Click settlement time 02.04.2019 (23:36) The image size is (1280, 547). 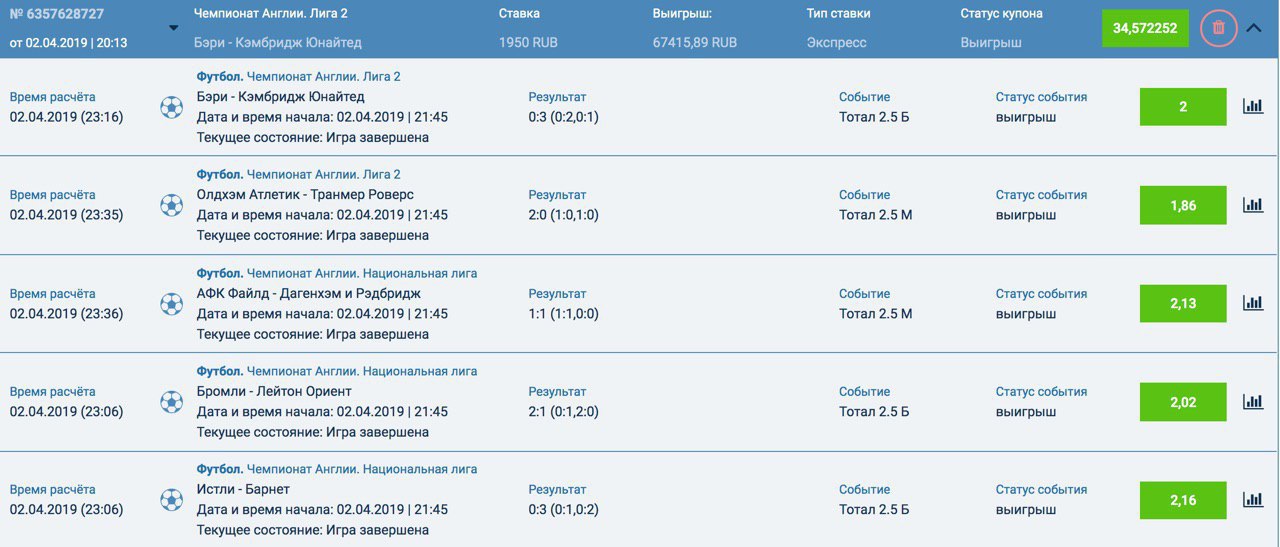[x=66, y=313]
